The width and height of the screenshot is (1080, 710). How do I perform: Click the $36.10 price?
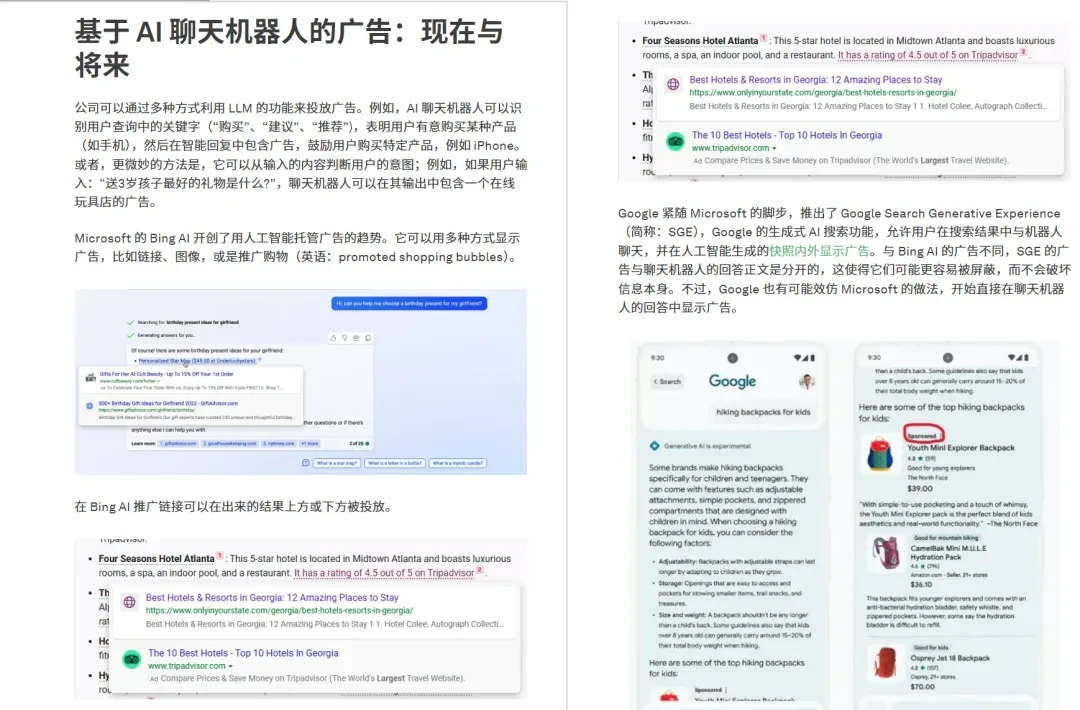tap(921, 584)
